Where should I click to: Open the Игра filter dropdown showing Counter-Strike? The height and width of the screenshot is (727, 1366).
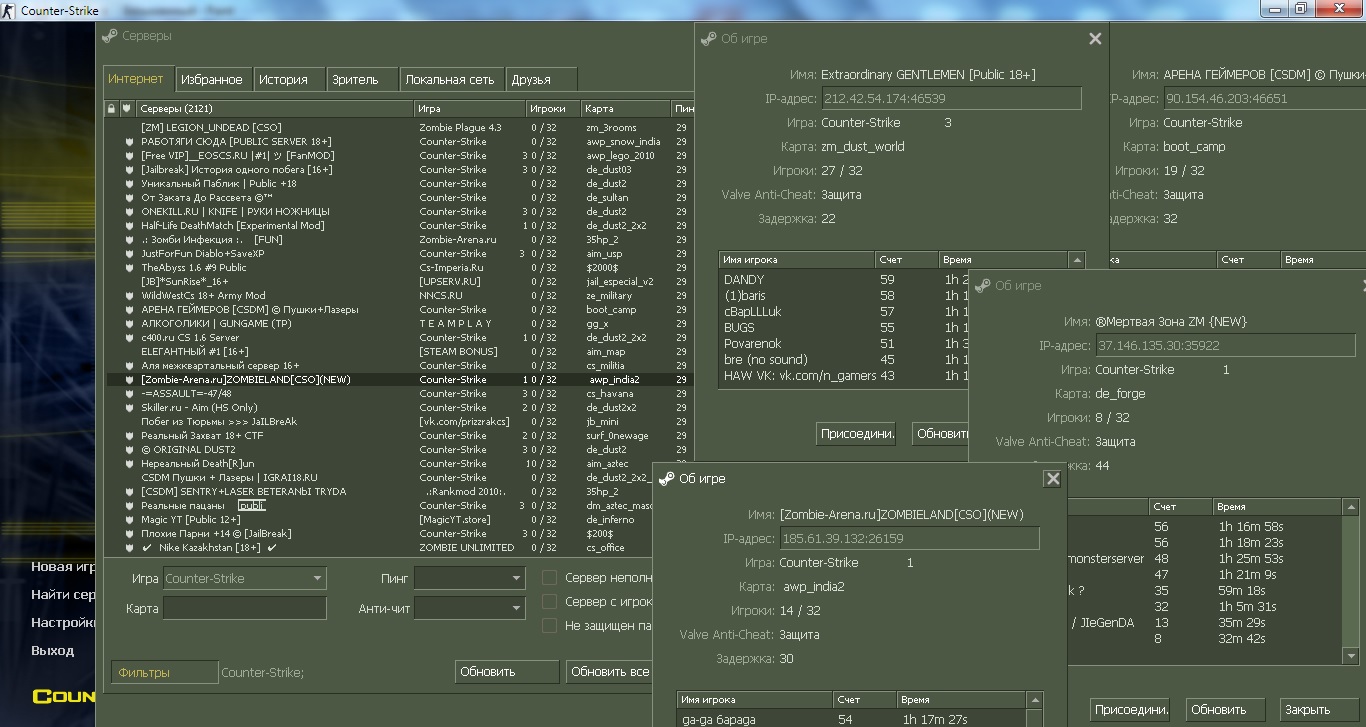(244, 578)
